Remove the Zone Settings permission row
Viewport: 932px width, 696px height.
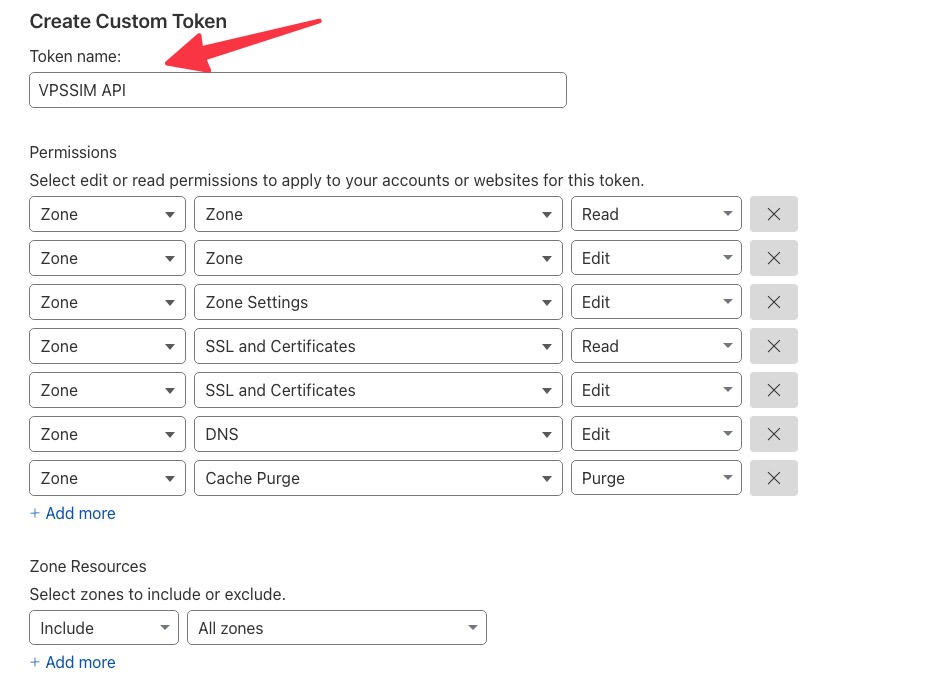click(x=773, y=302)
